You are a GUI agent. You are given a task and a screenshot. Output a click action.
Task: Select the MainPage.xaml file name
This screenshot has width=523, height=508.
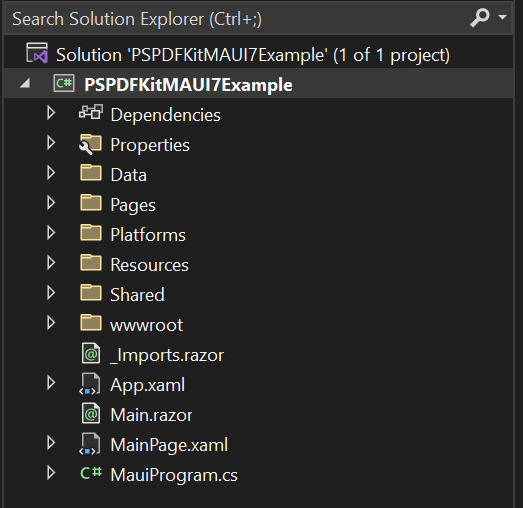coord(169,446)
